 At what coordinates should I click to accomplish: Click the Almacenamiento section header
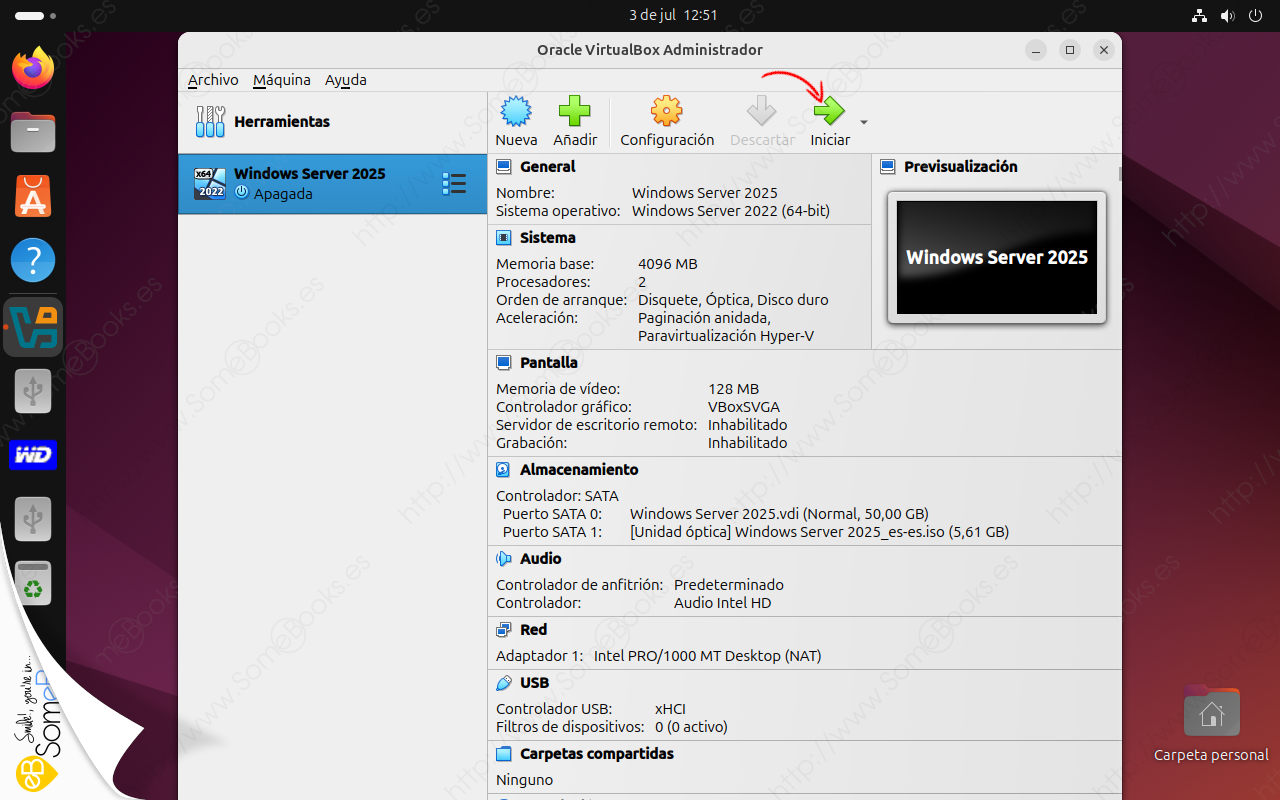click(578, 469)
